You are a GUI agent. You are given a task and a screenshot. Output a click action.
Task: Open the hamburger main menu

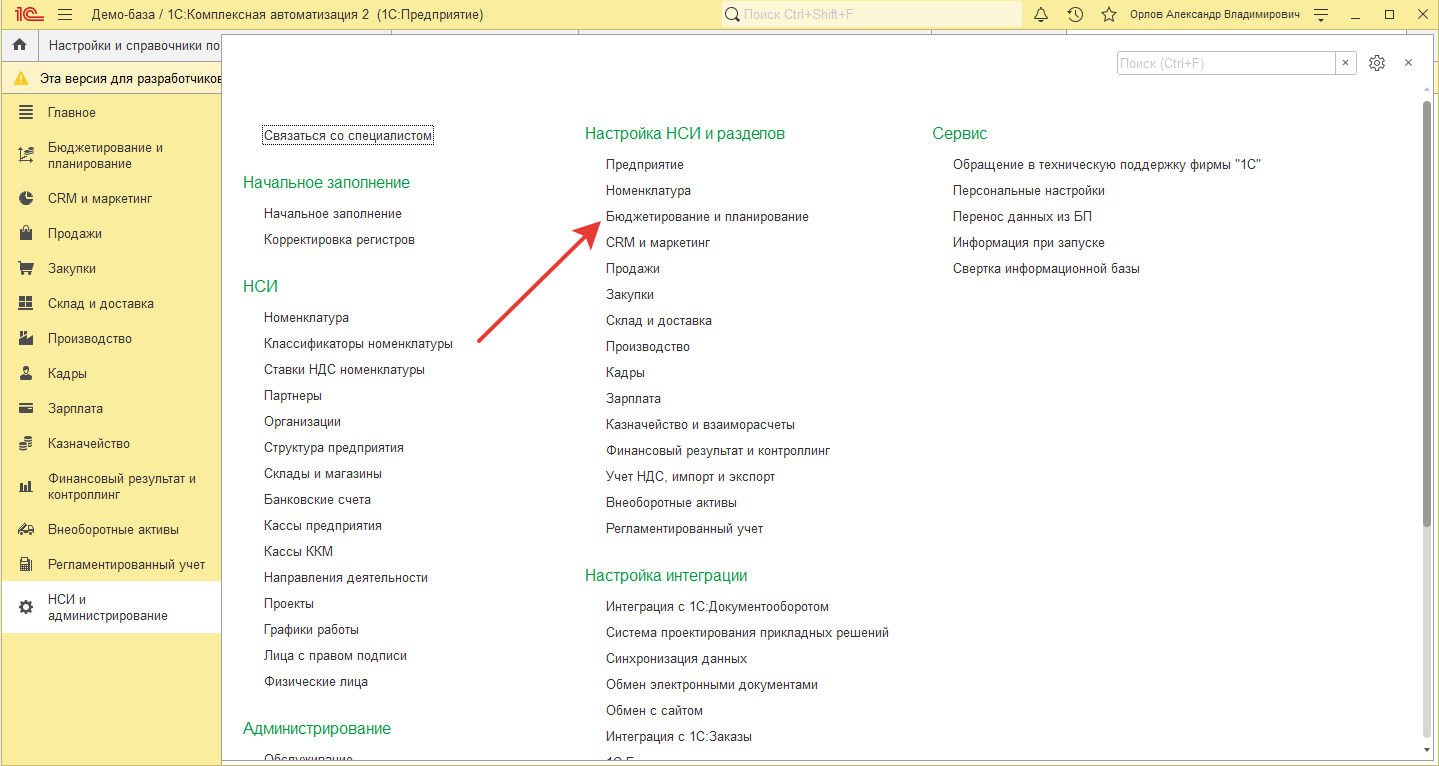tap(65, 15)
